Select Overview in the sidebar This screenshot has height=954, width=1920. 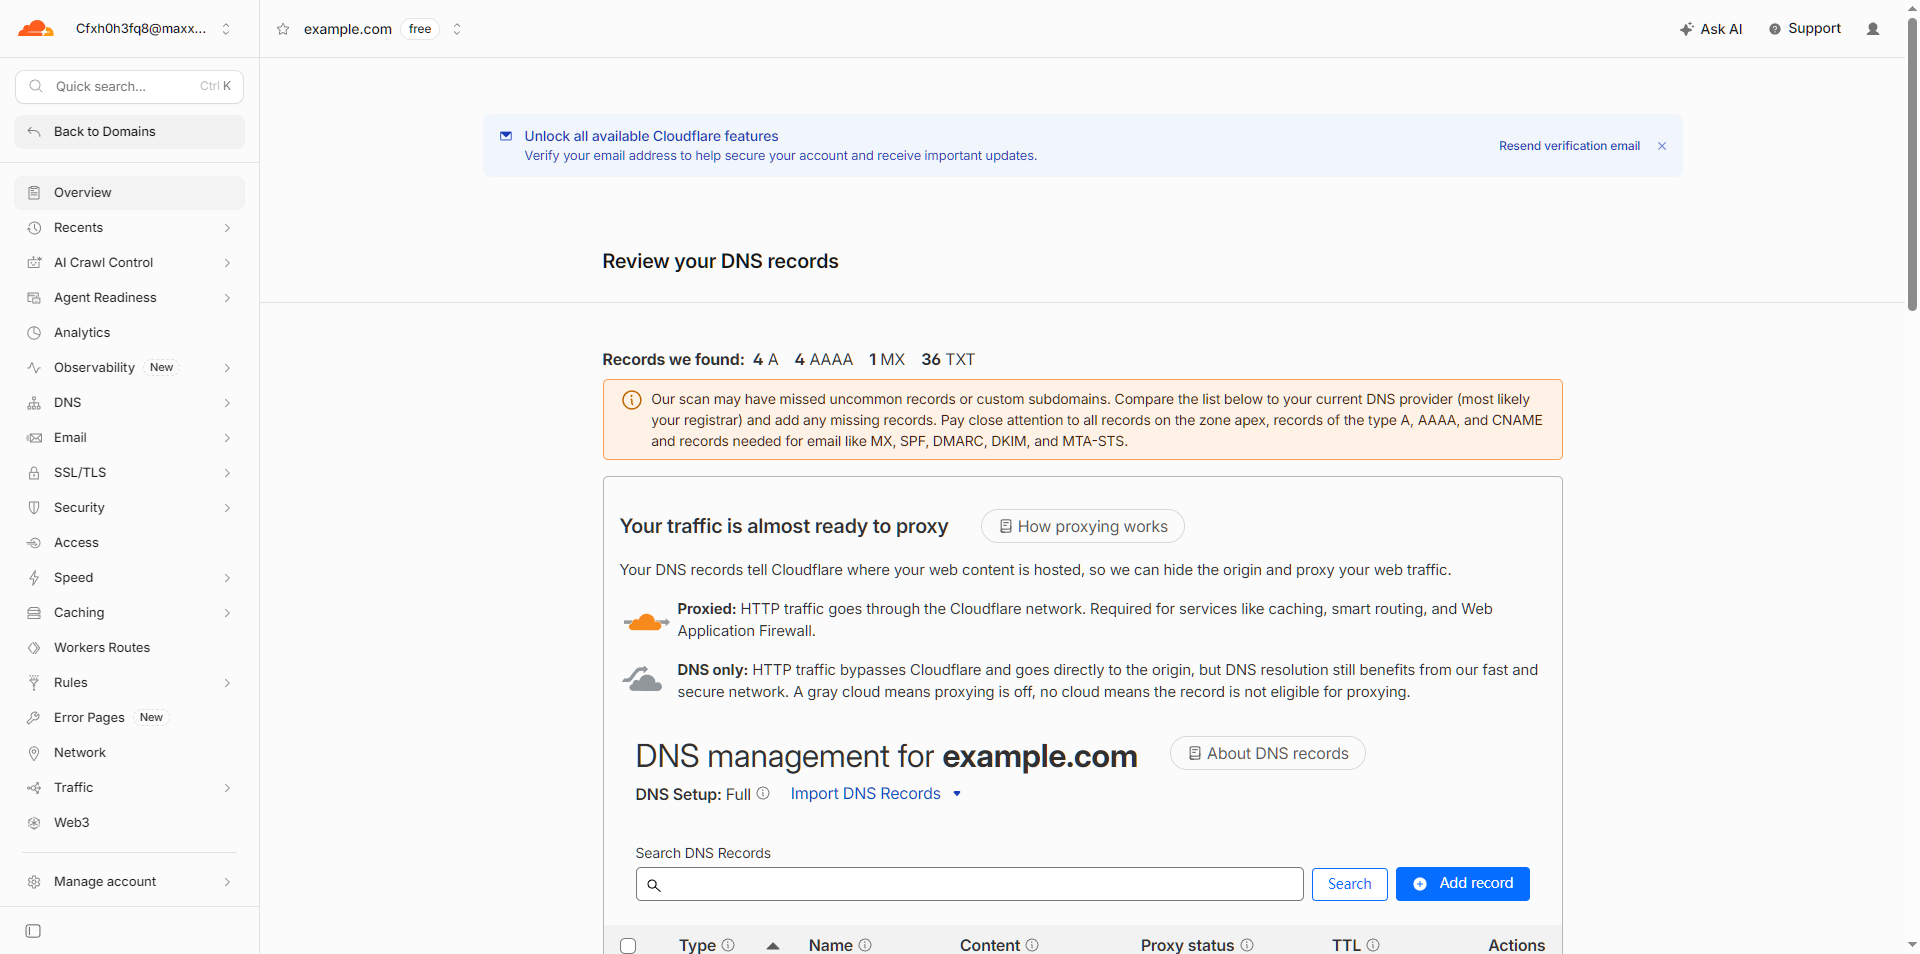point(129,193)
